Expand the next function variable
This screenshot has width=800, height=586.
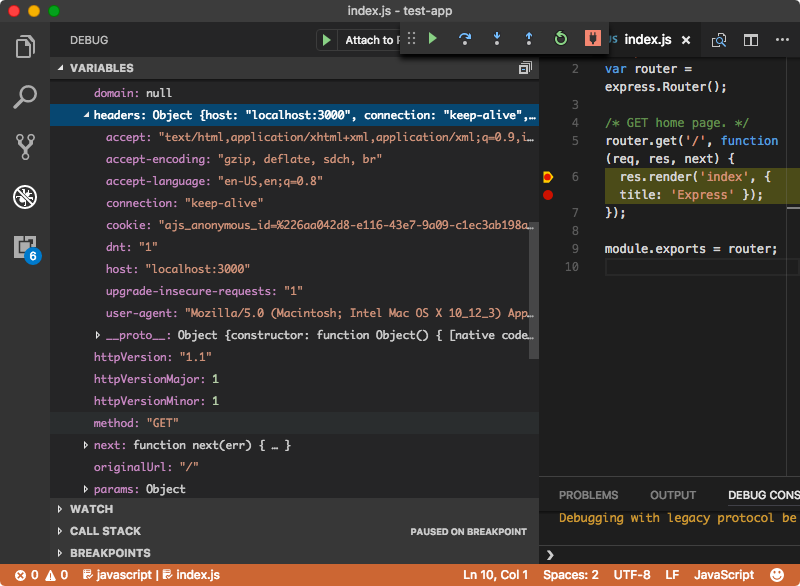click(x=85, y=445)
